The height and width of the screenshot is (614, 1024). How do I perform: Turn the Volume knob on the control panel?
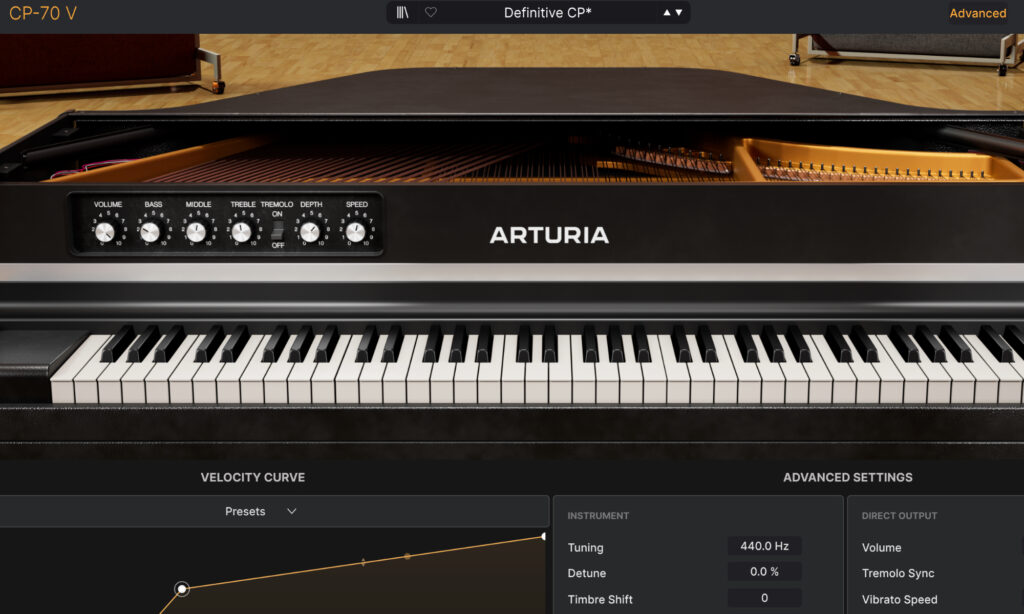pos(104,231)
